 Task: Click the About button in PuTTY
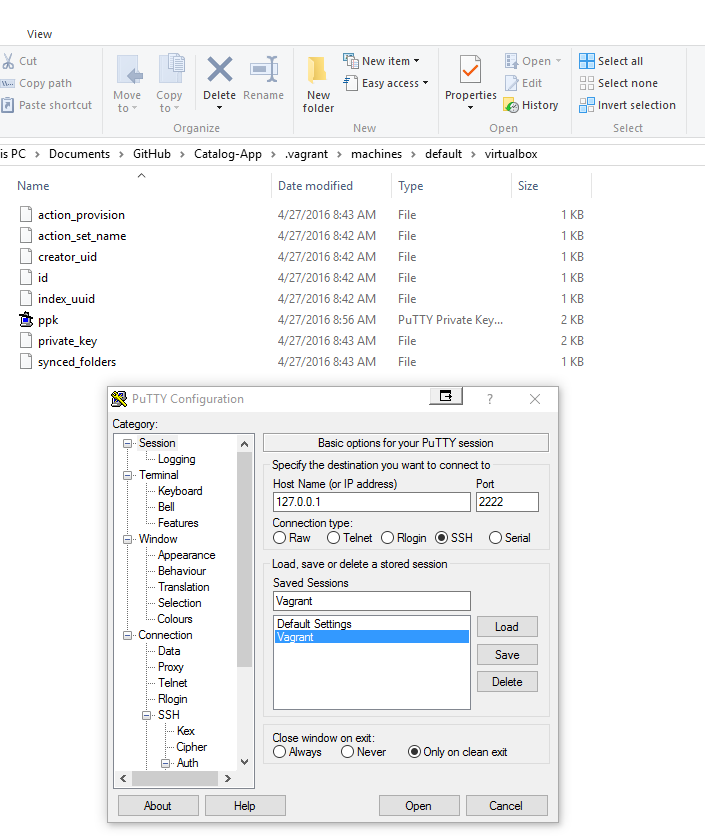pyautogui.click(x=158, y=806)
